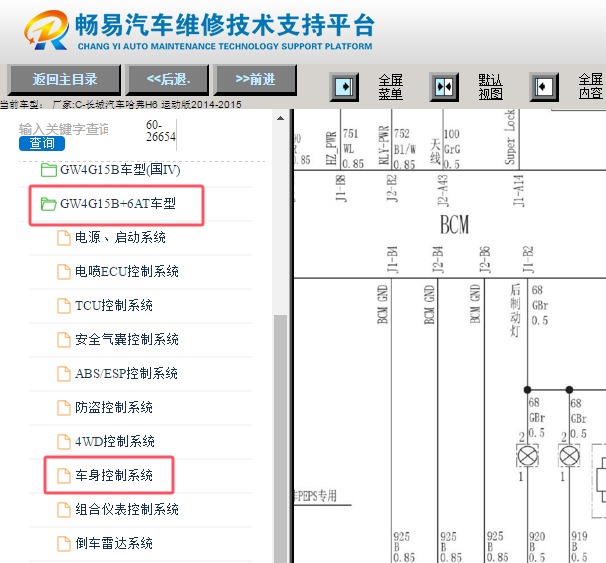Collapse the GW4G15B+6AT车型 folder
The height and width of the screenshot is (563, 606).
(117, 204)
